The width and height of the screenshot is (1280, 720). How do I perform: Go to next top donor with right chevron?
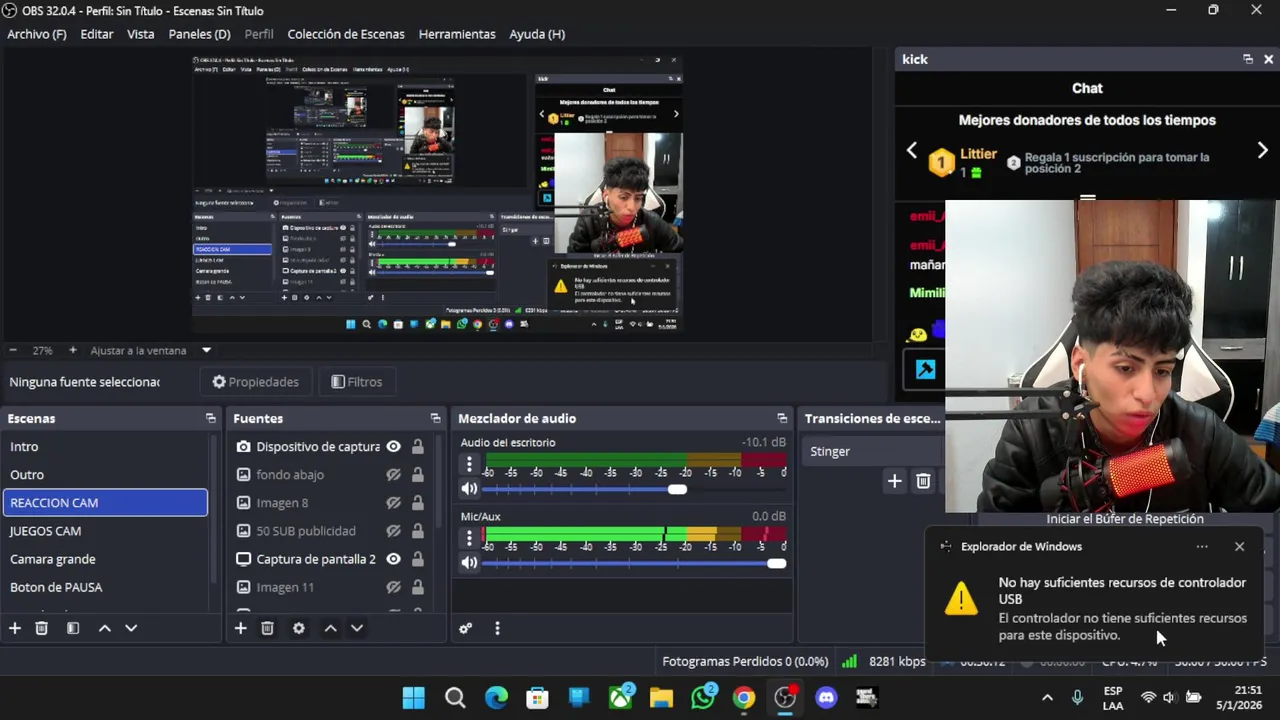click(1262, 150)
